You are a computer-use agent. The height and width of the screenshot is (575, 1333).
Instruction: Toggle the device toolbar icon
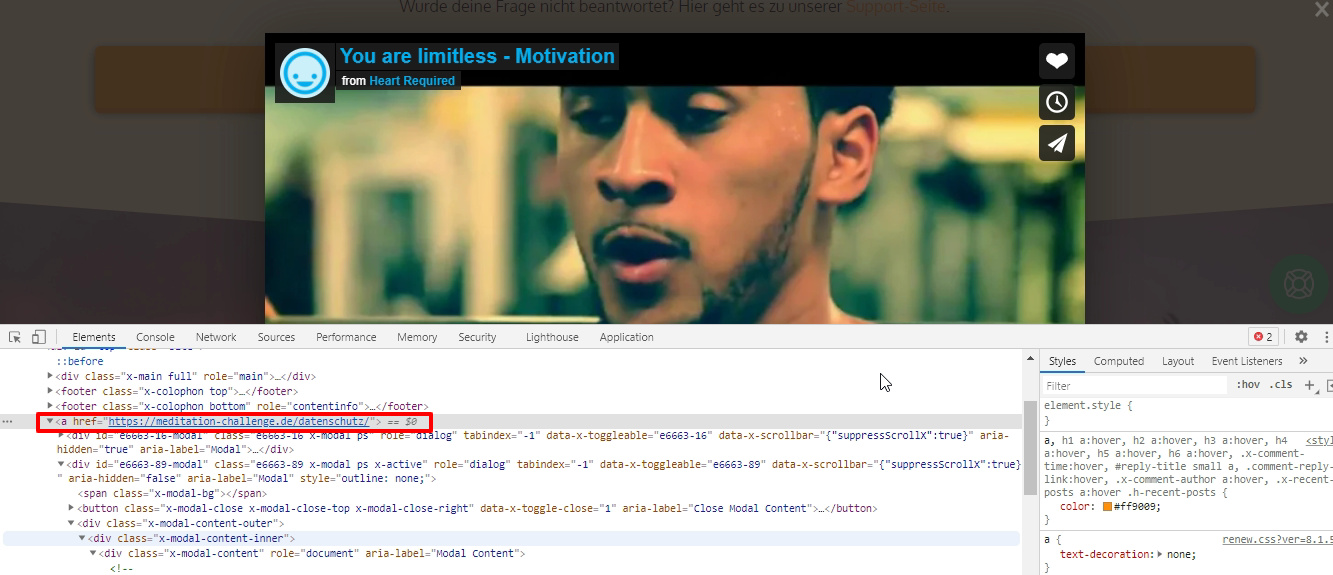point(39,337)
